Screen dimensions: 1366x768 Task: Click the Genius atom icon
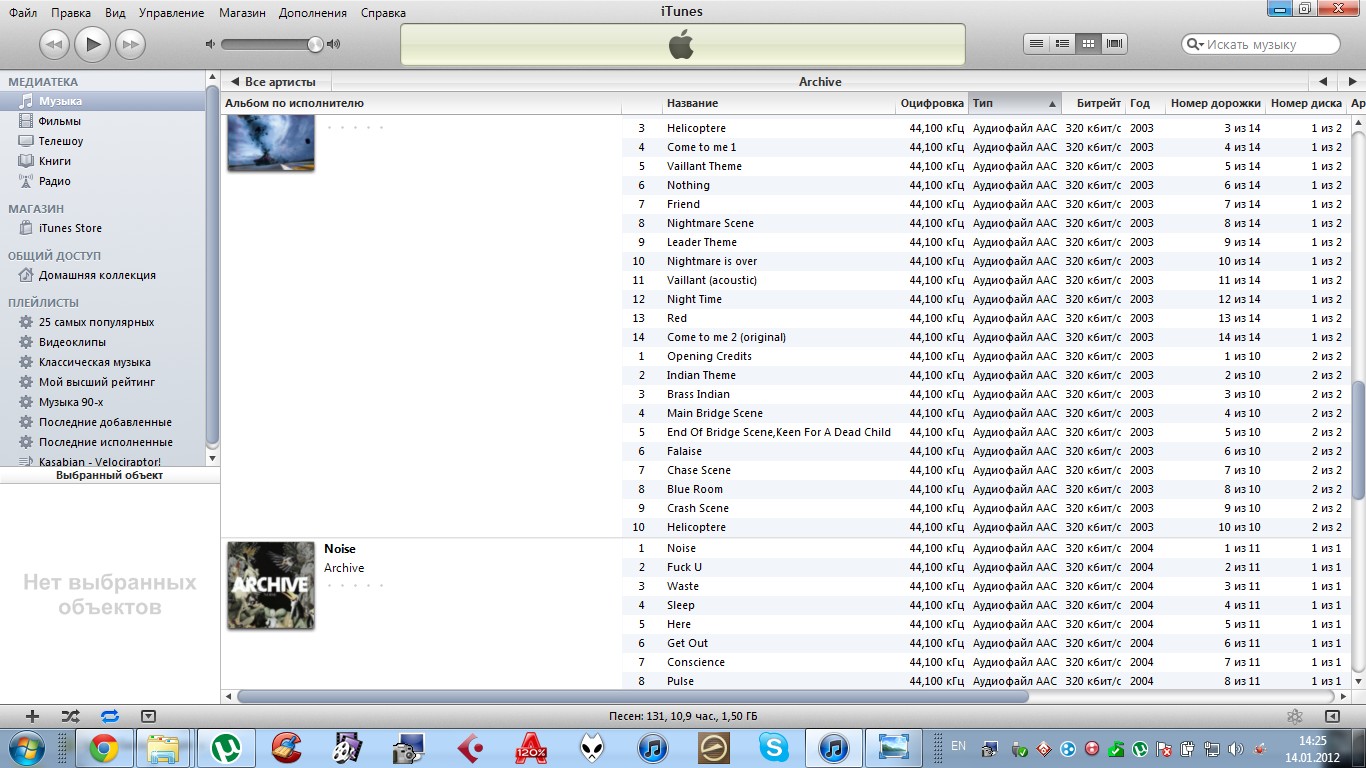[x=1294, y=716]
